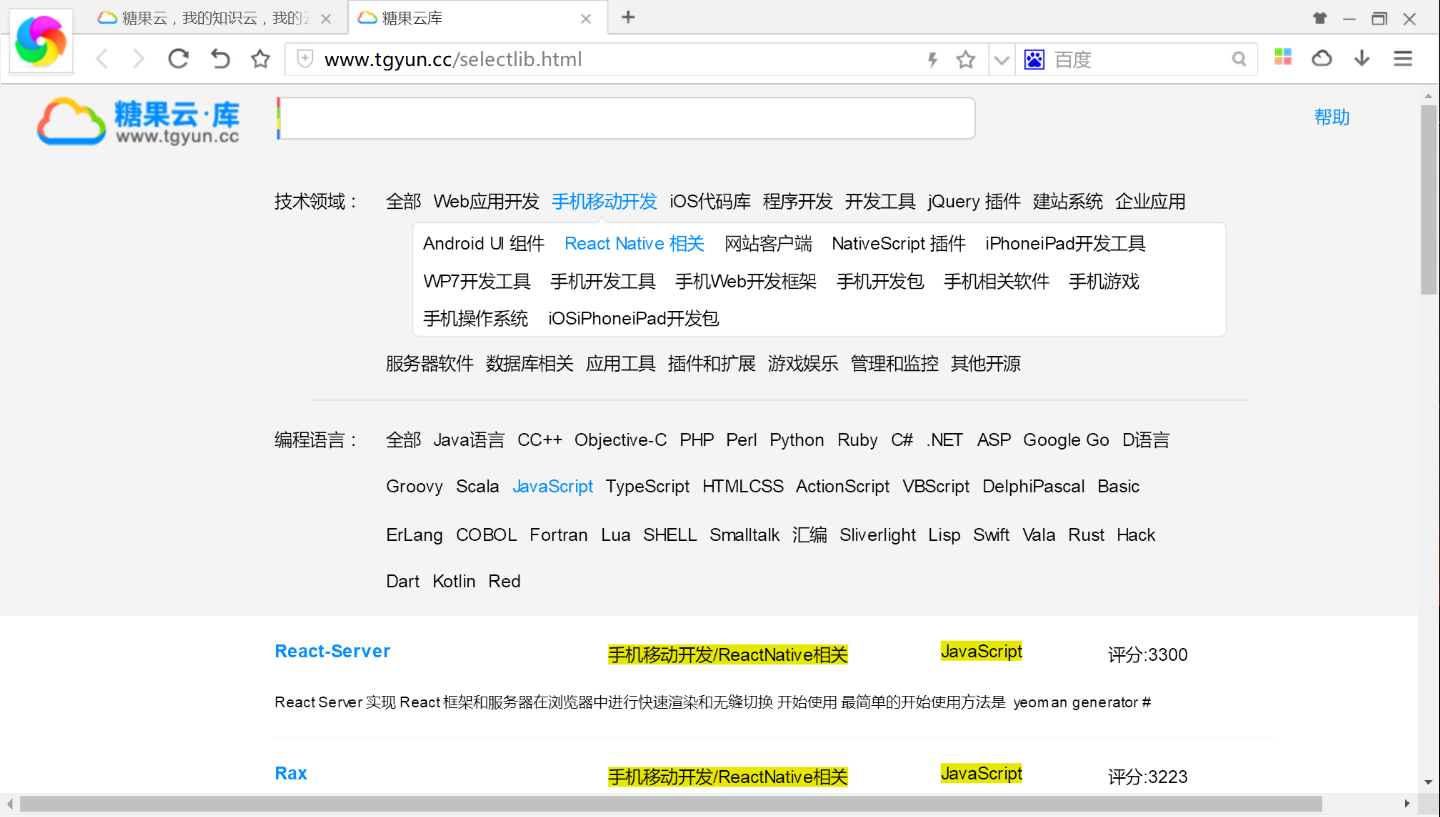This screenshot has width=1440, height=817.
Task: Select the Kotlin language filter
Action: (454, 581)
